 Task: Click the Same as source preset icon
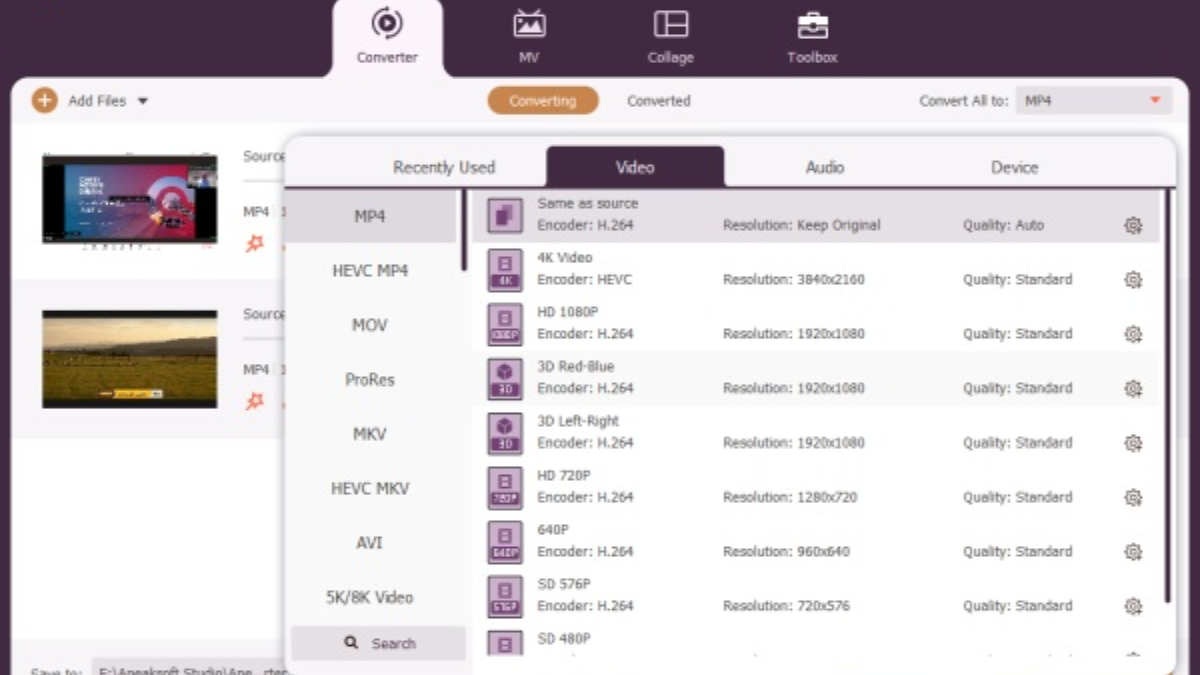click(x=505, y=216)
